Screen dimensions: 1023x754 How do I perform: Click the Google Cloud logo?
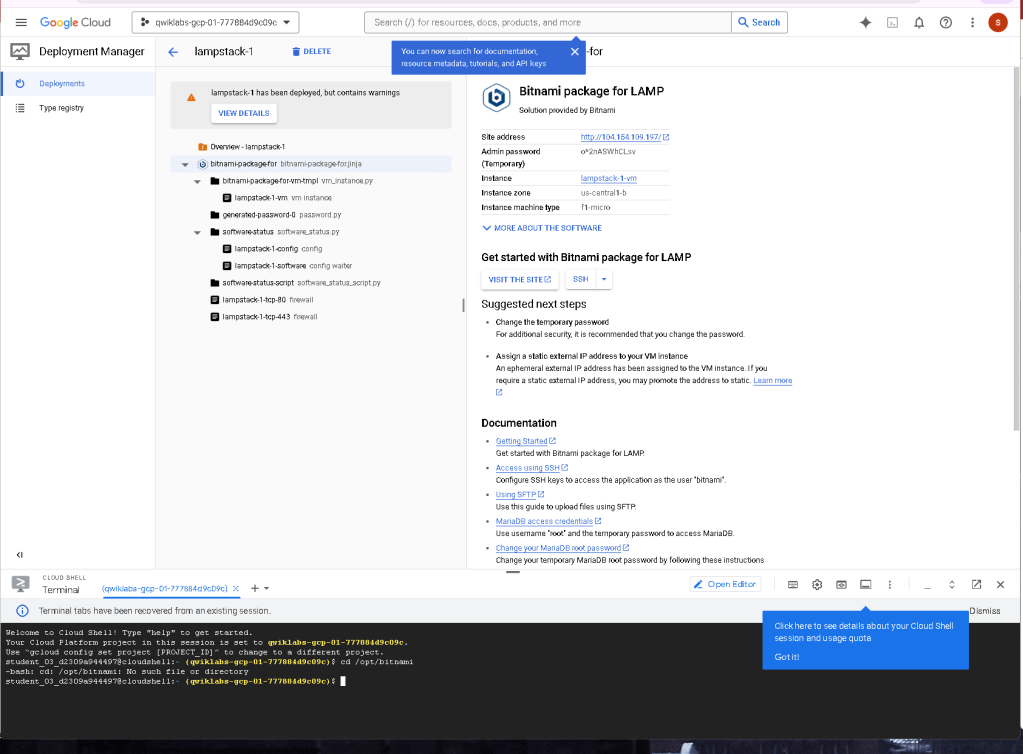[x=75, y=22]
